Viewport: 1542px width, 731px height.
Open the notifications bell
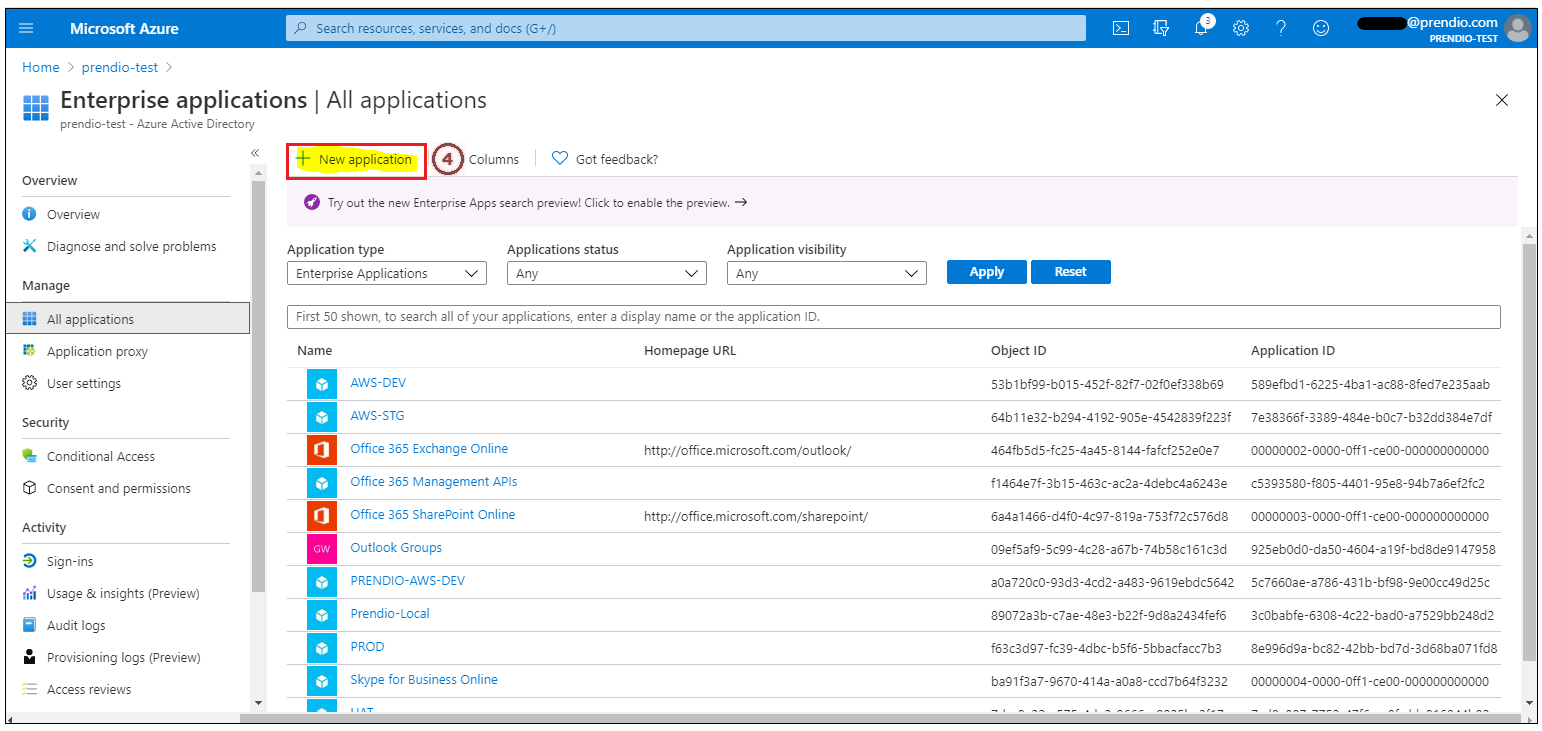[x=1200, y=28]
